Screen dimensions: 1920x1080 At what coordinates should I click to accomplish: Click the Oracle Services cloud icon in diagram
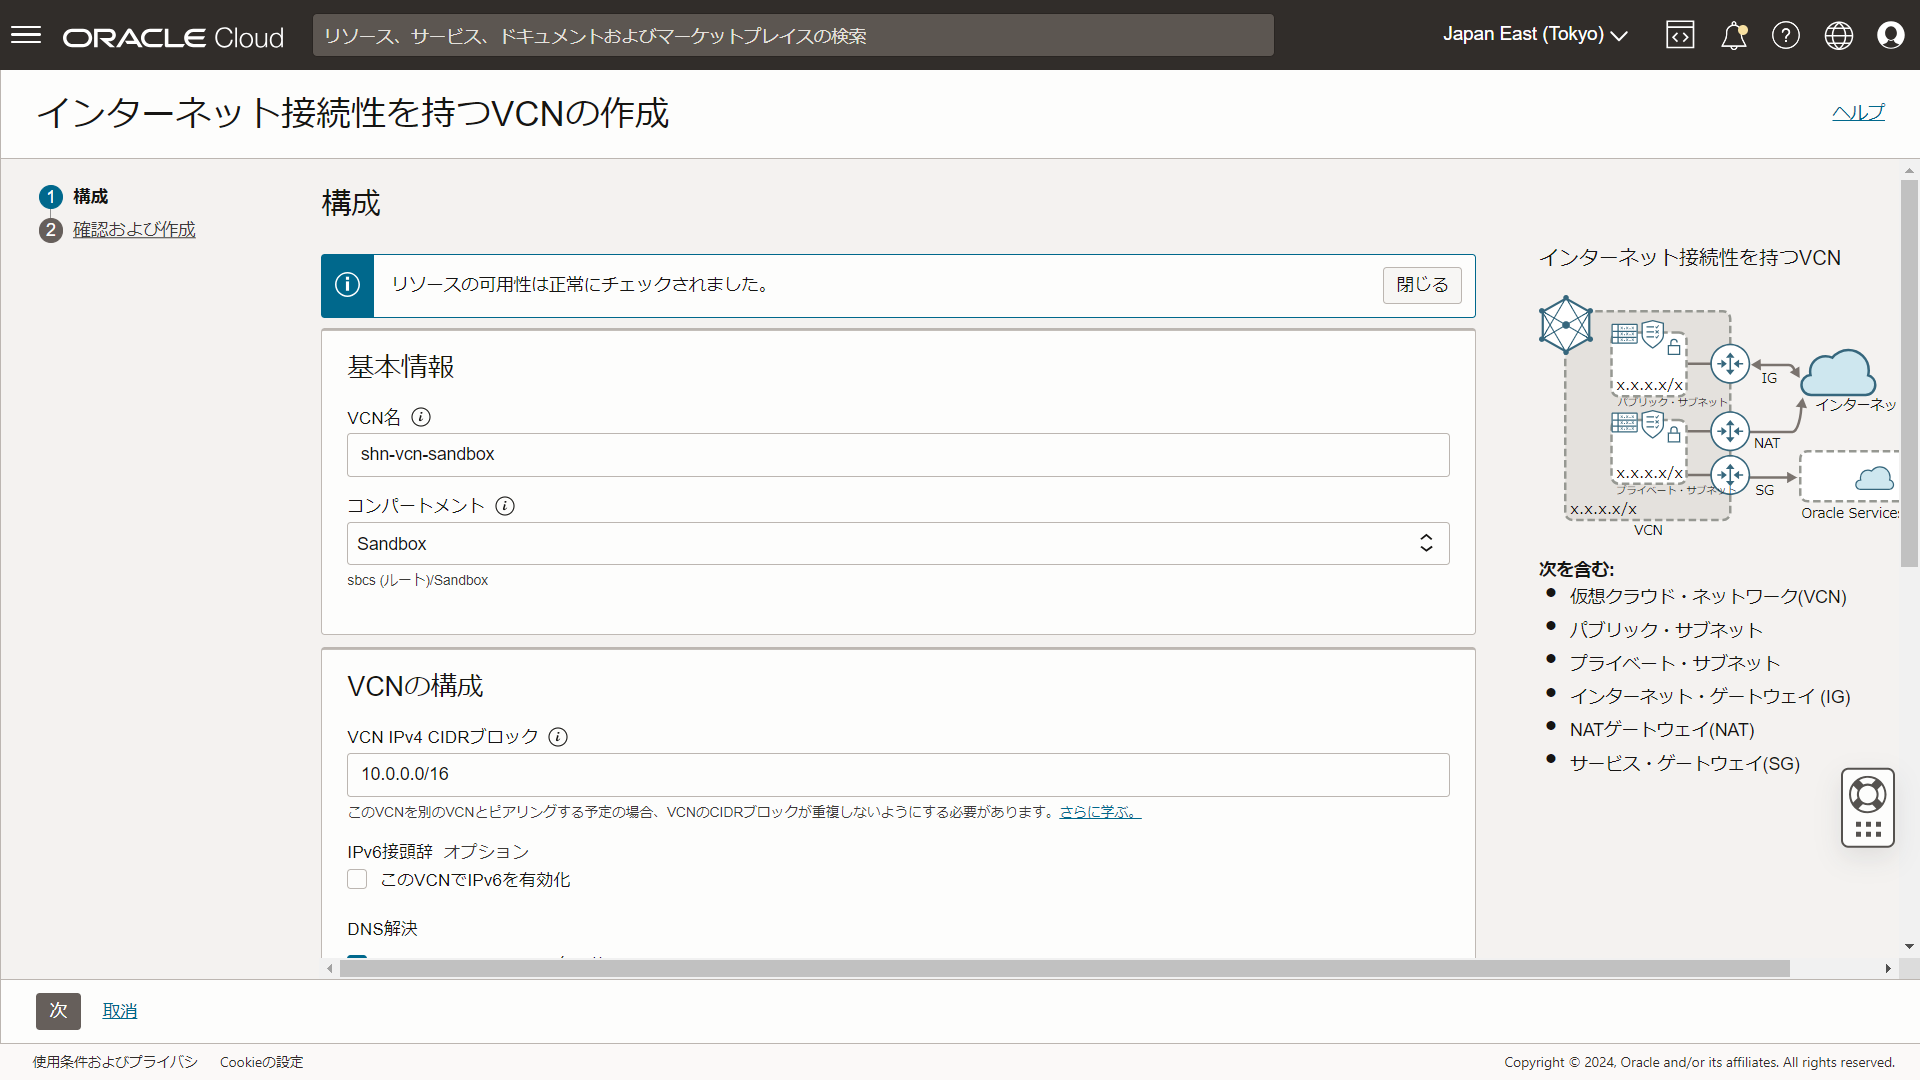[1874, 478]
